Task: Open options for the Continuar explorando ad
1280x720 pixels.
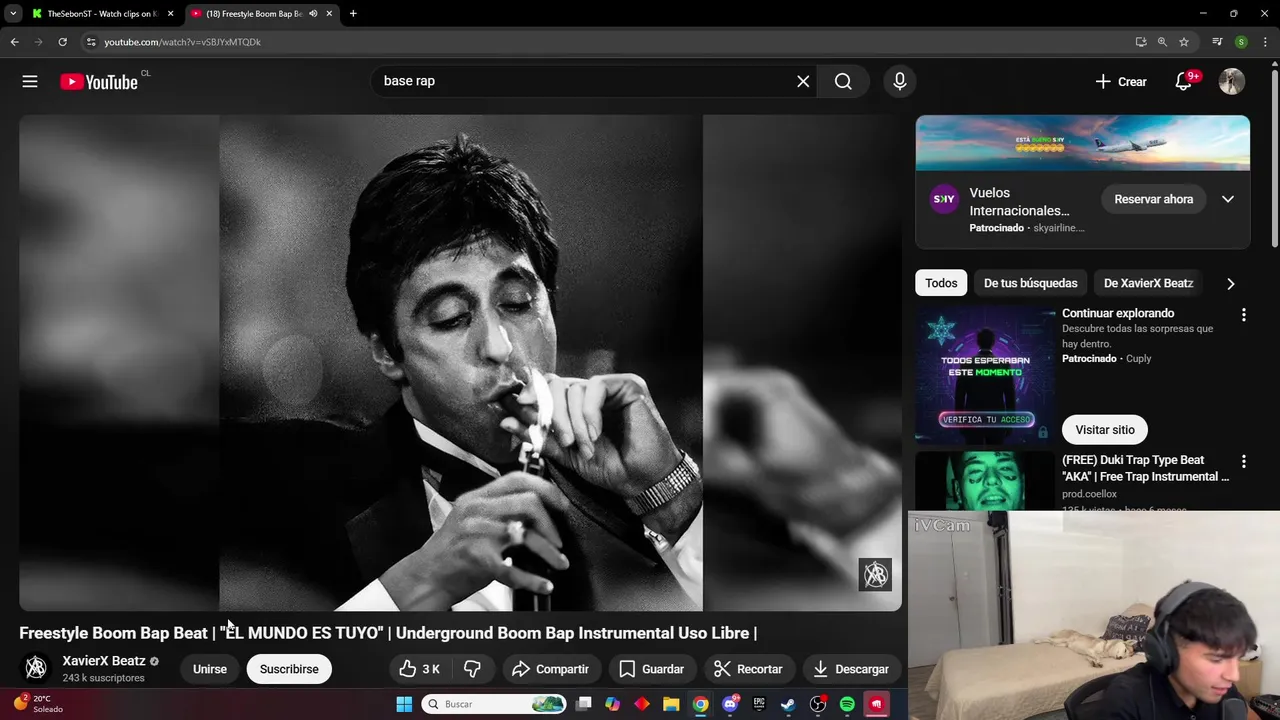Action: click(1244, 315)
